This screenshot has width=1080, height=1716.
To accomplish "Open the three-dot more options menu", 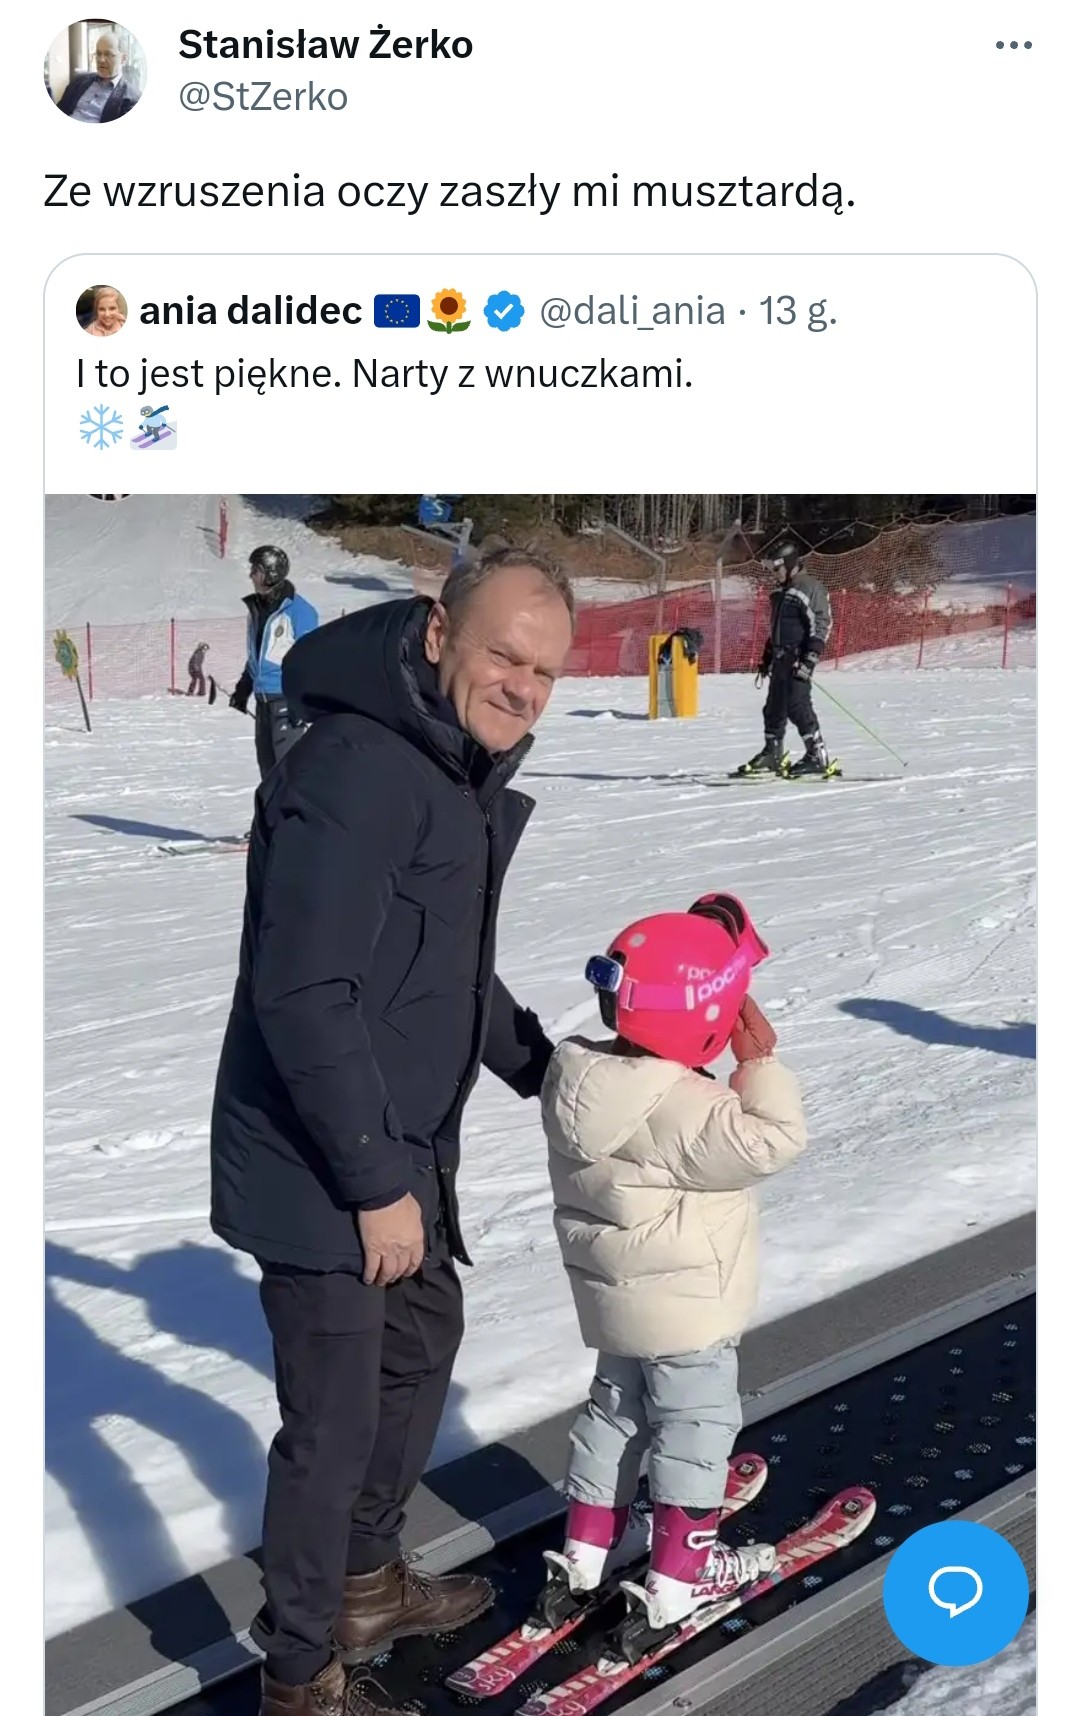I will click(x=1013, y=45).
